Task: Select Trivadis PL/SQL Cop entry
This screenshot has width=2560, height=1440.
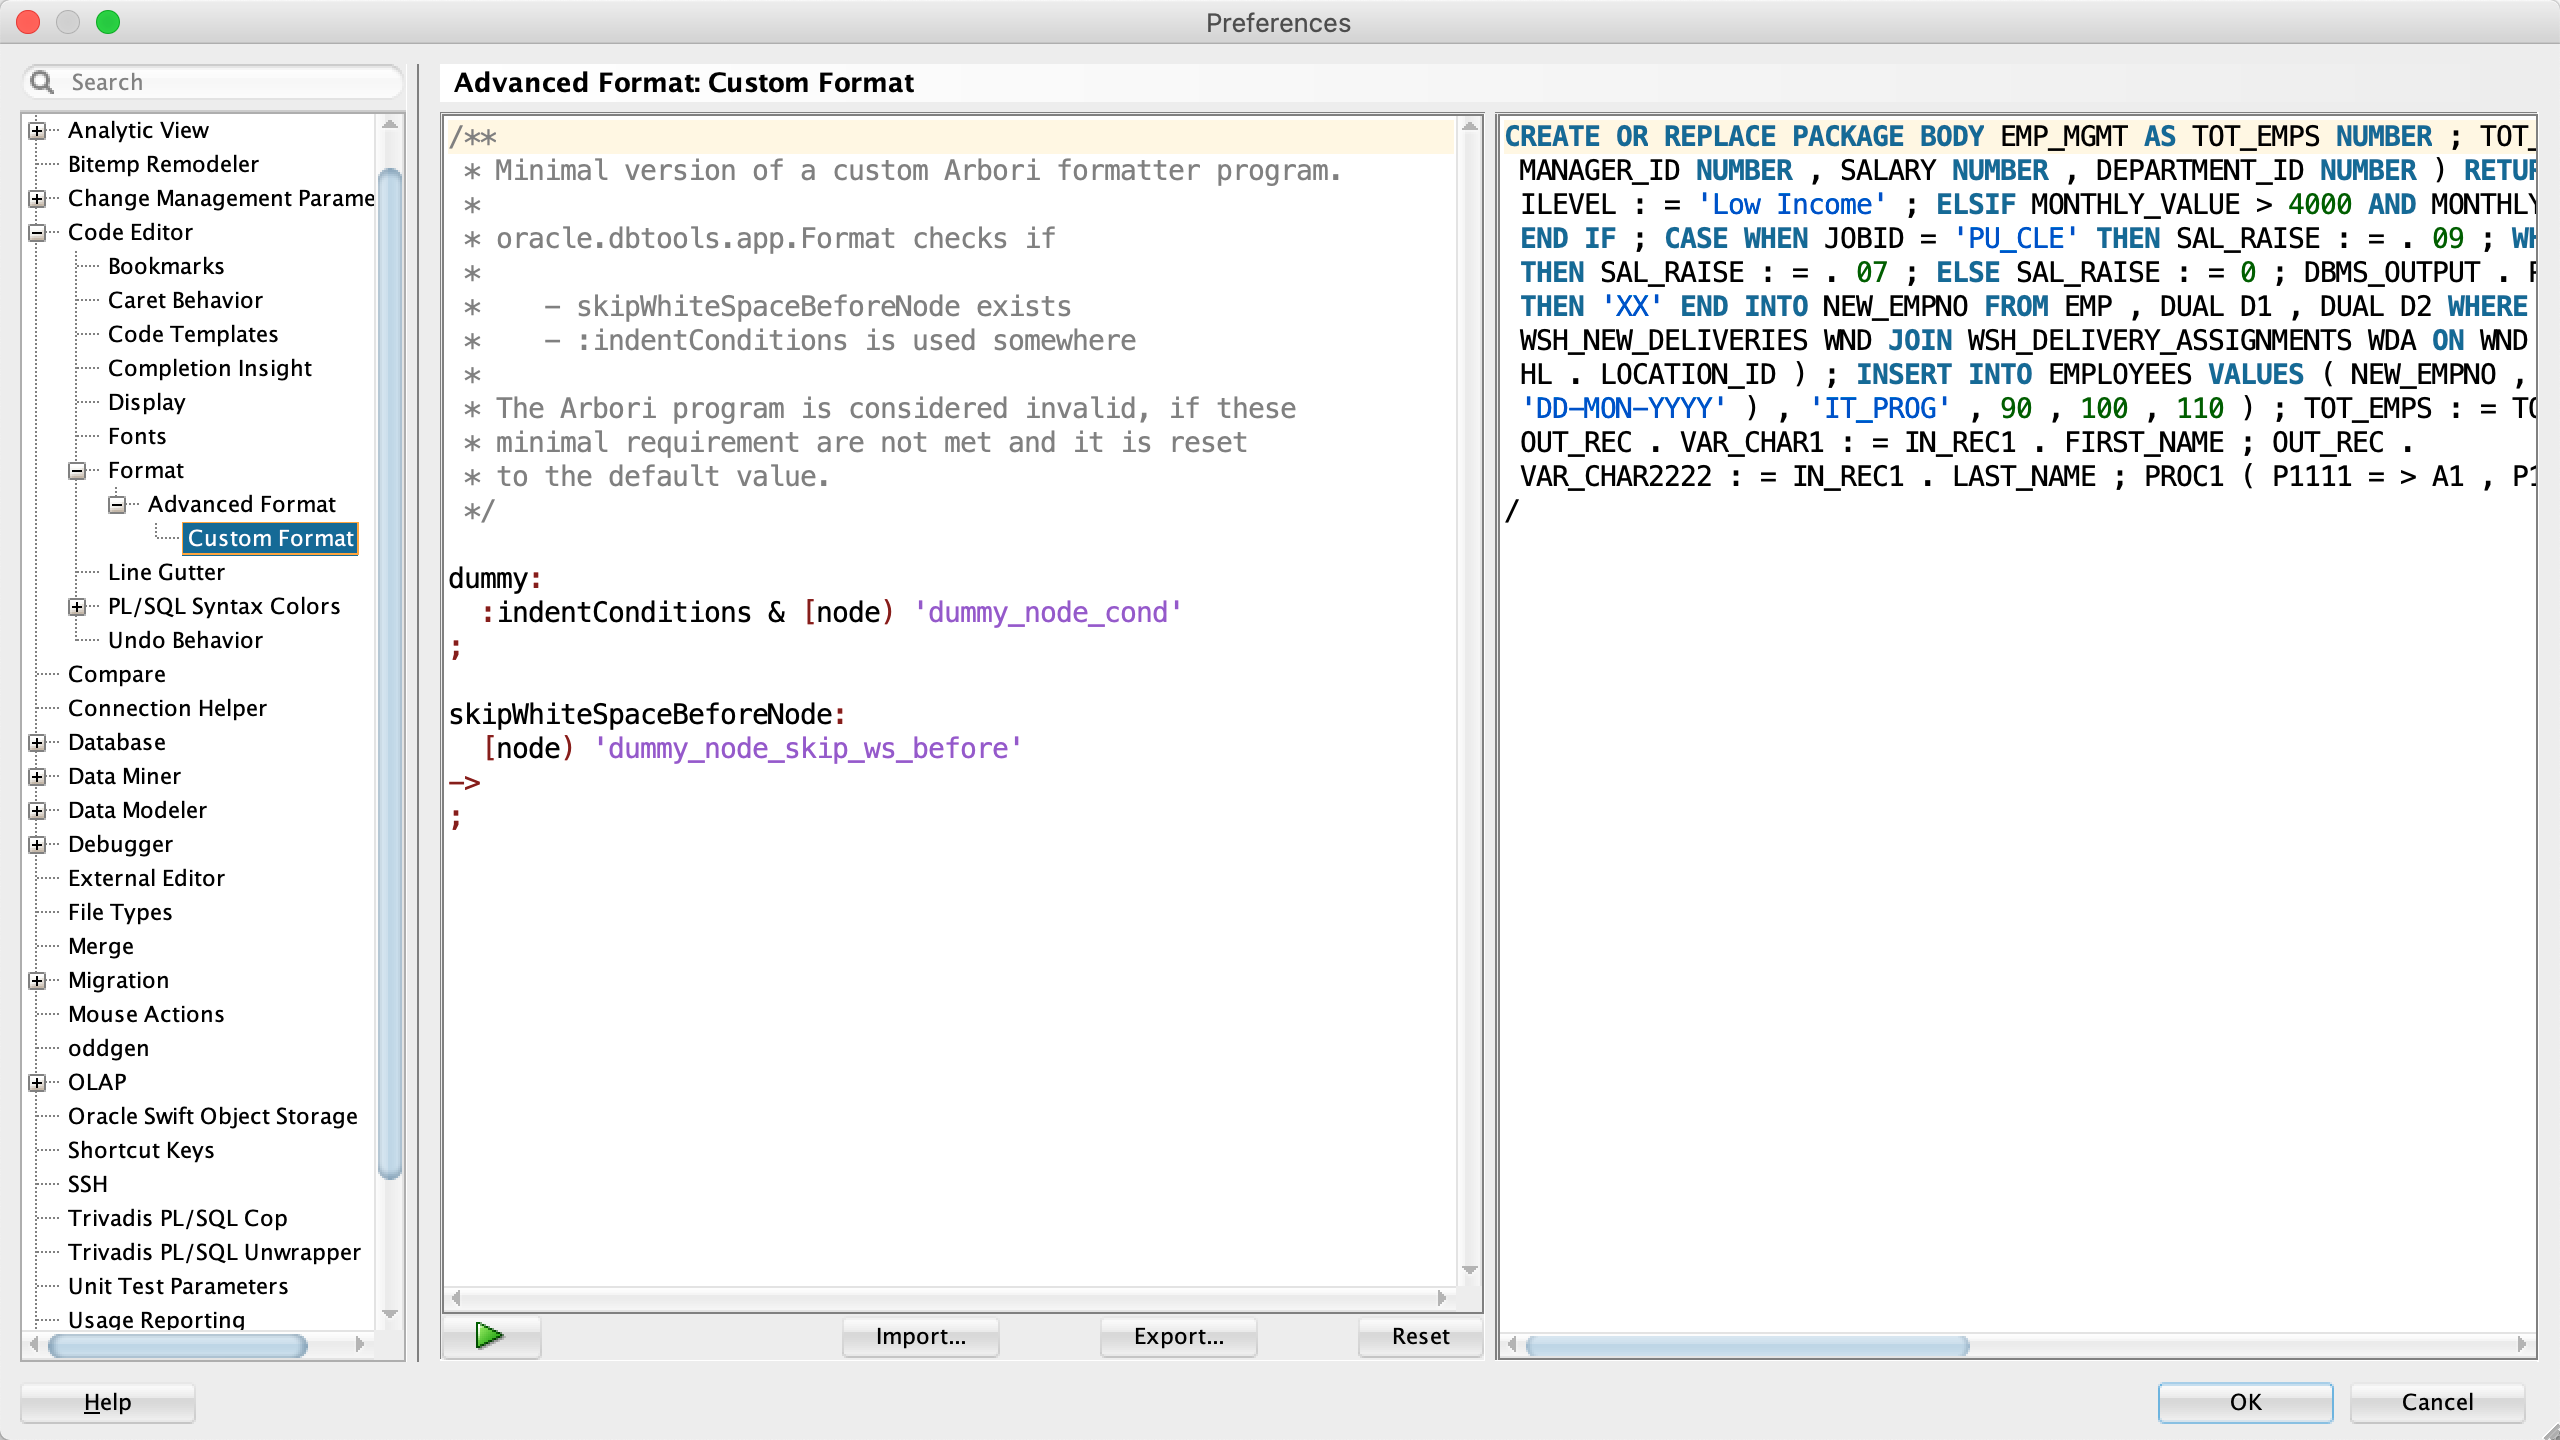Action: click(178, 1218)
